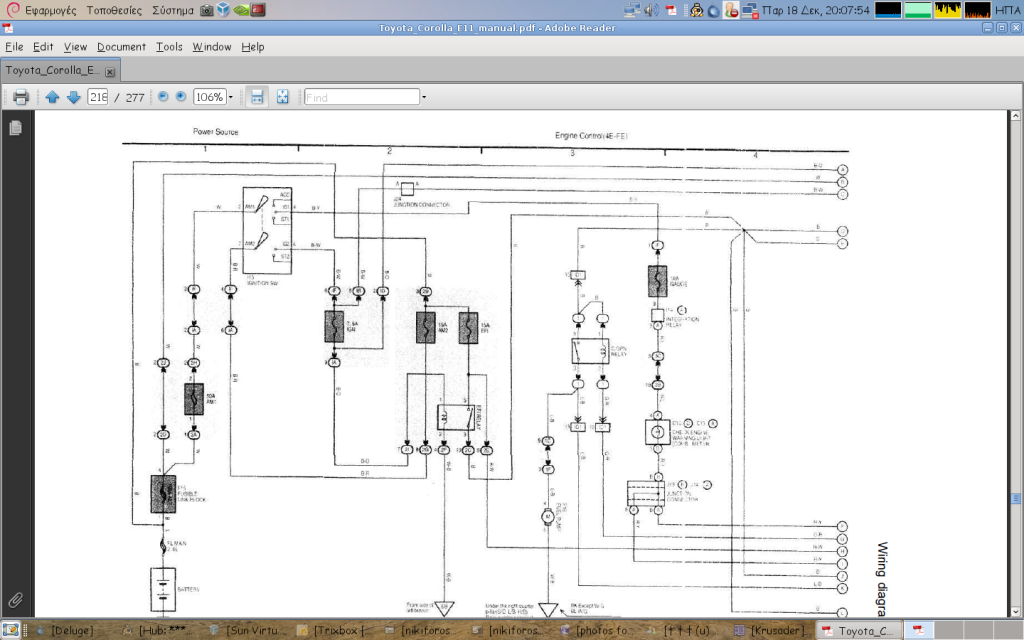Close the Toyota_Corolla_E... document tab

[110, 72]
